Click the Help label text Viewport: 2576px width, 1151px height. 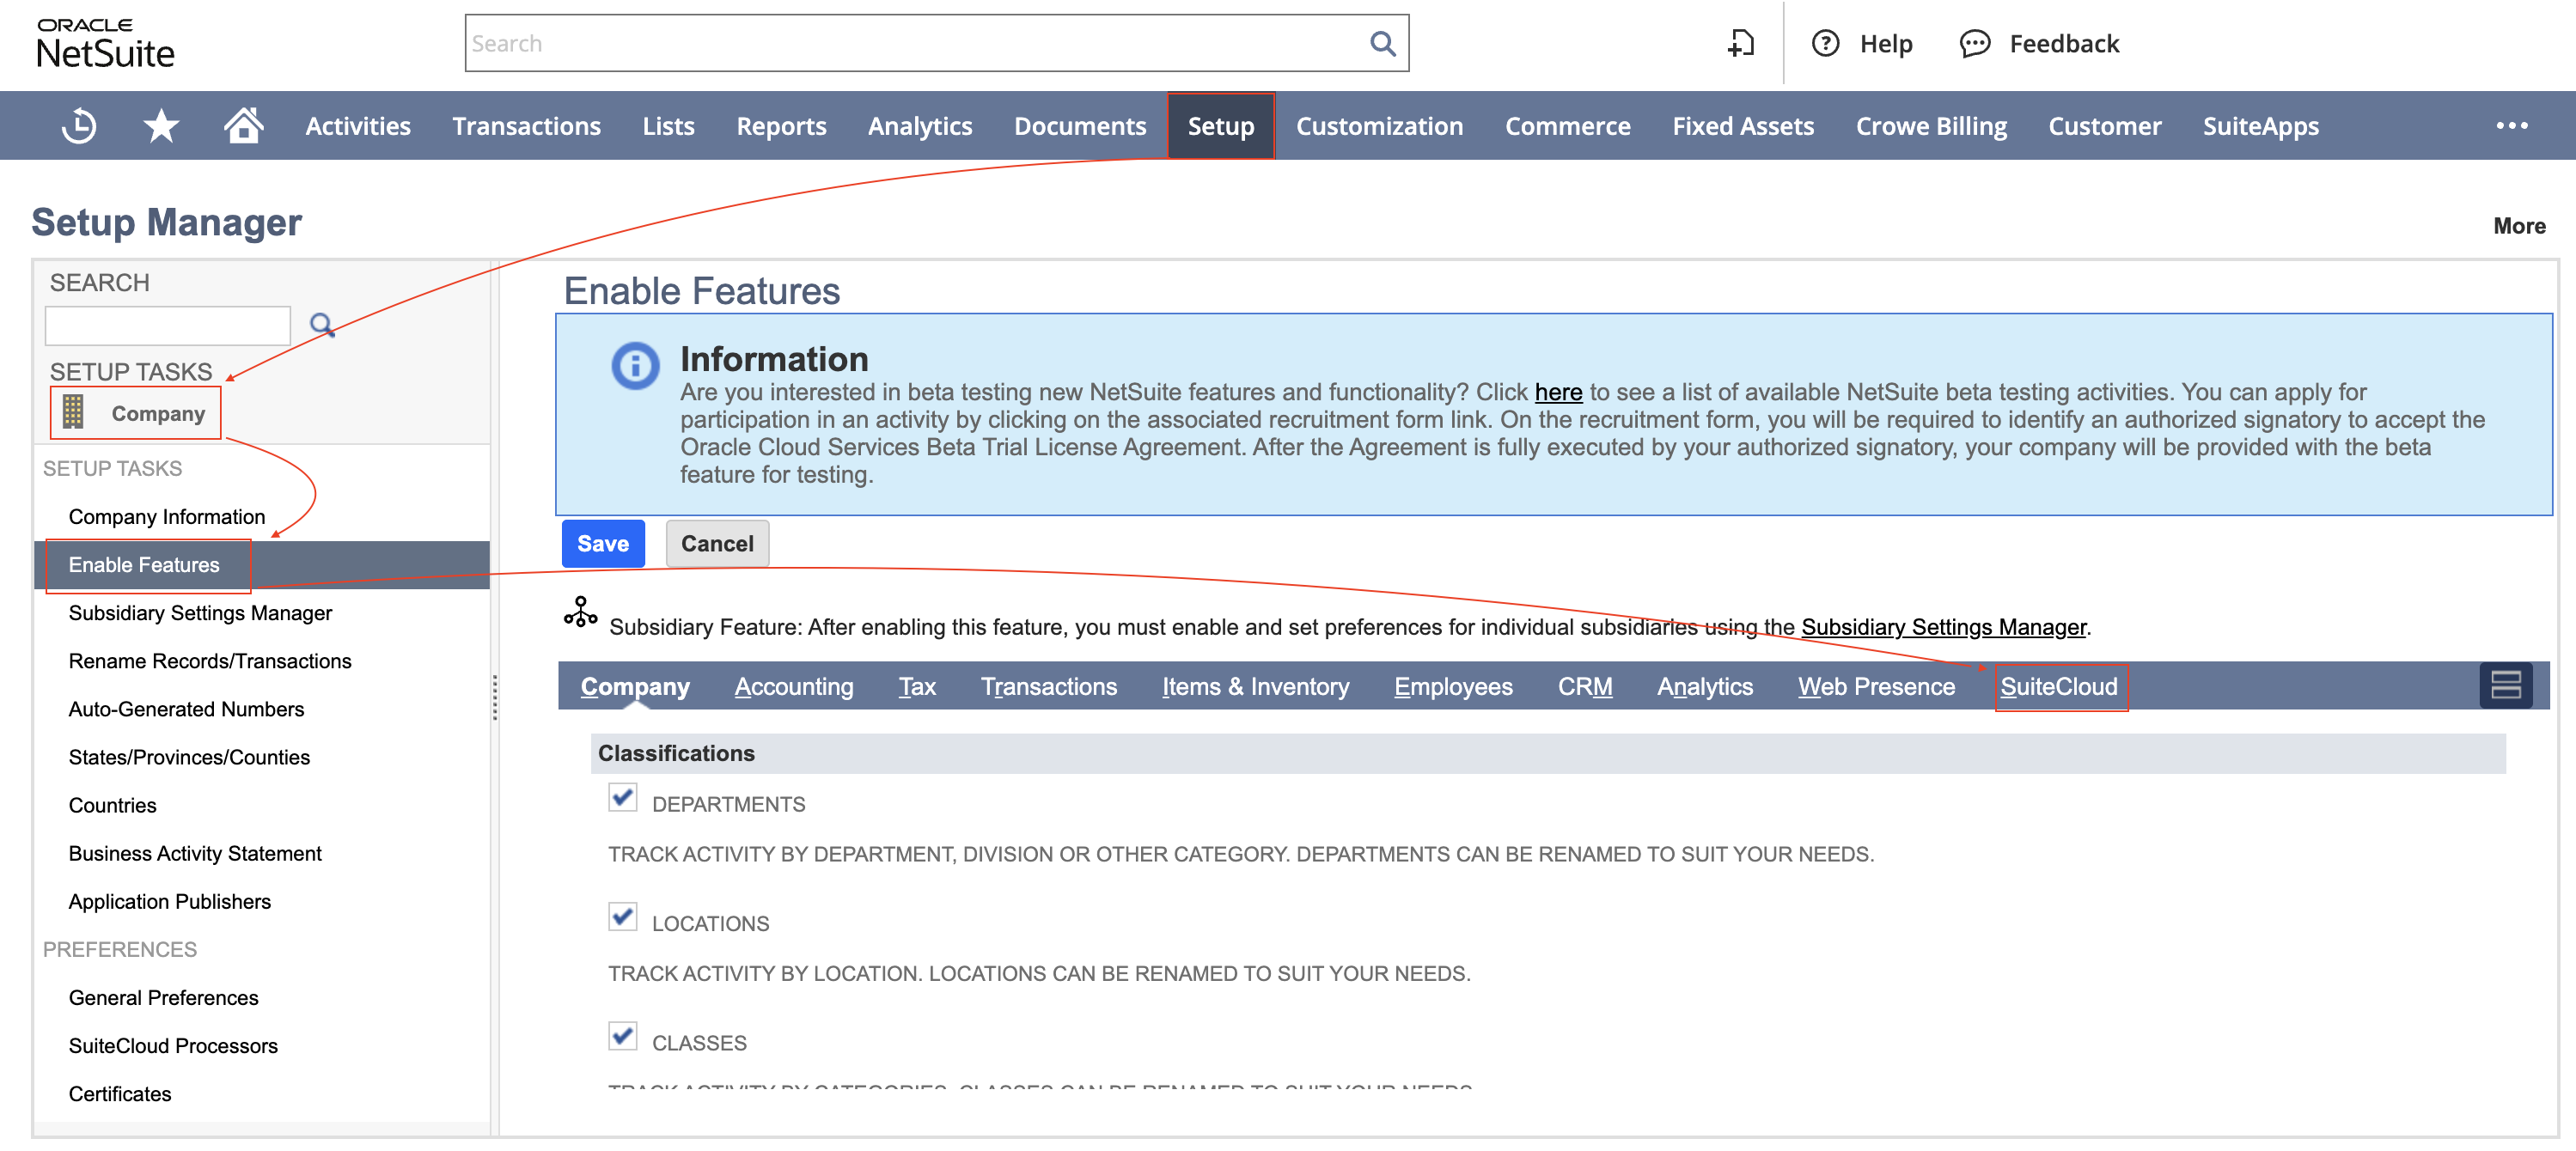click(x=1885, y=43)
